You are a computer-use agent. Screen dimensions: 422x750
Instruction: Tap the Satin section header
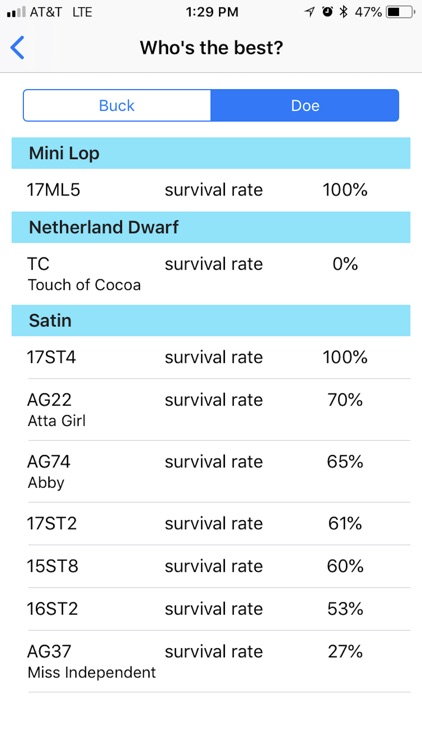coord(211,320)
